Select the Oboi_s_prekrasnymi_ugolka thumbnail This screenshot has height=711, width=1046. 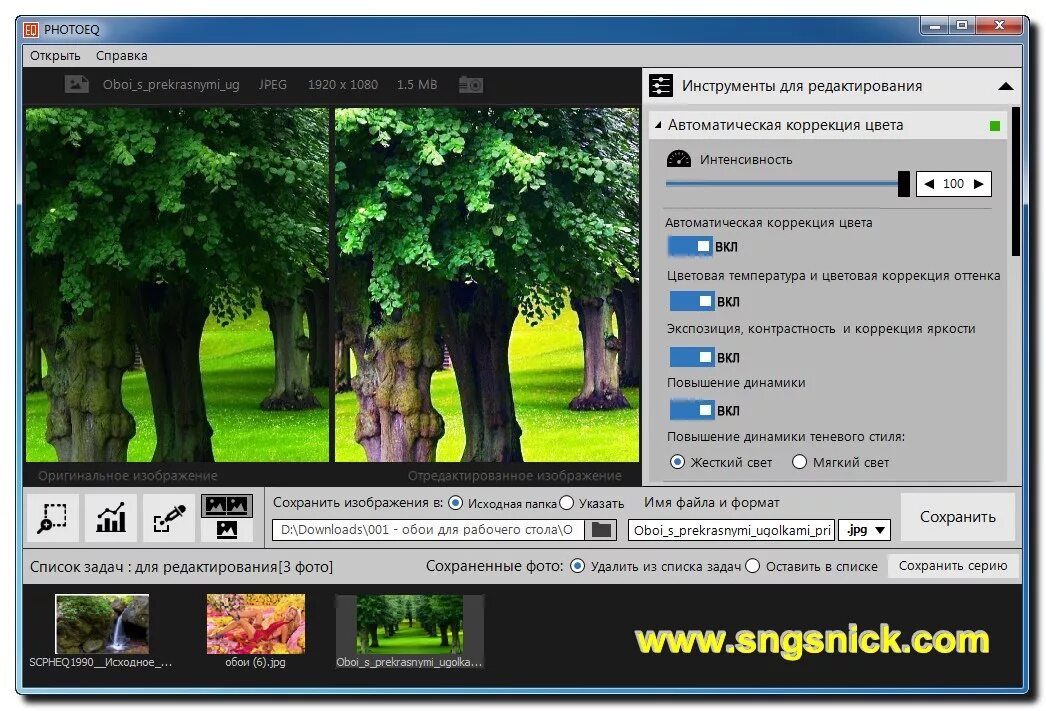pos(409,624)
